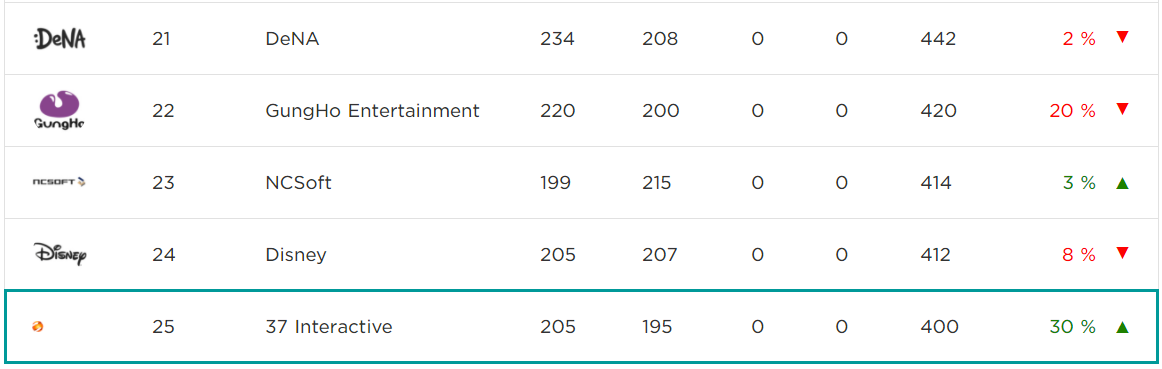Click total value 400 in highlighted row
This screenshot has height=369, width=1162.
click(939, 327)
